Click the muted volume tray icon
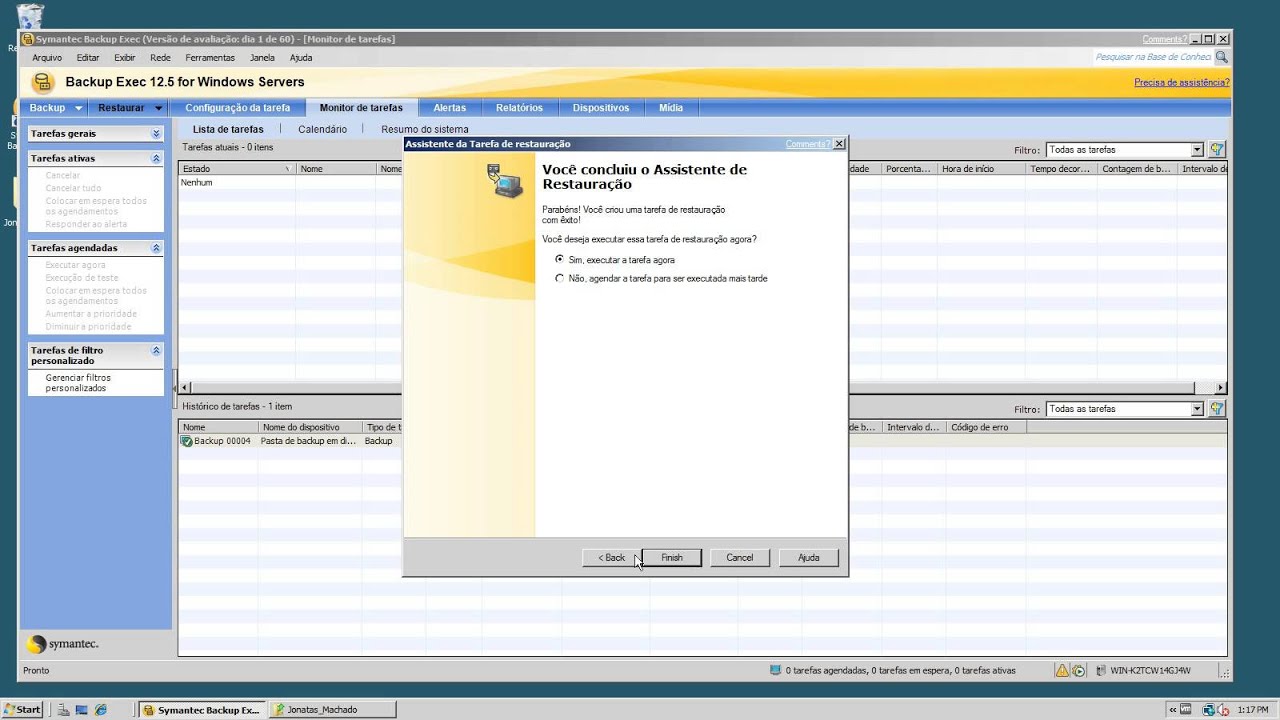1280x720 pixels. click(1221, 710)
